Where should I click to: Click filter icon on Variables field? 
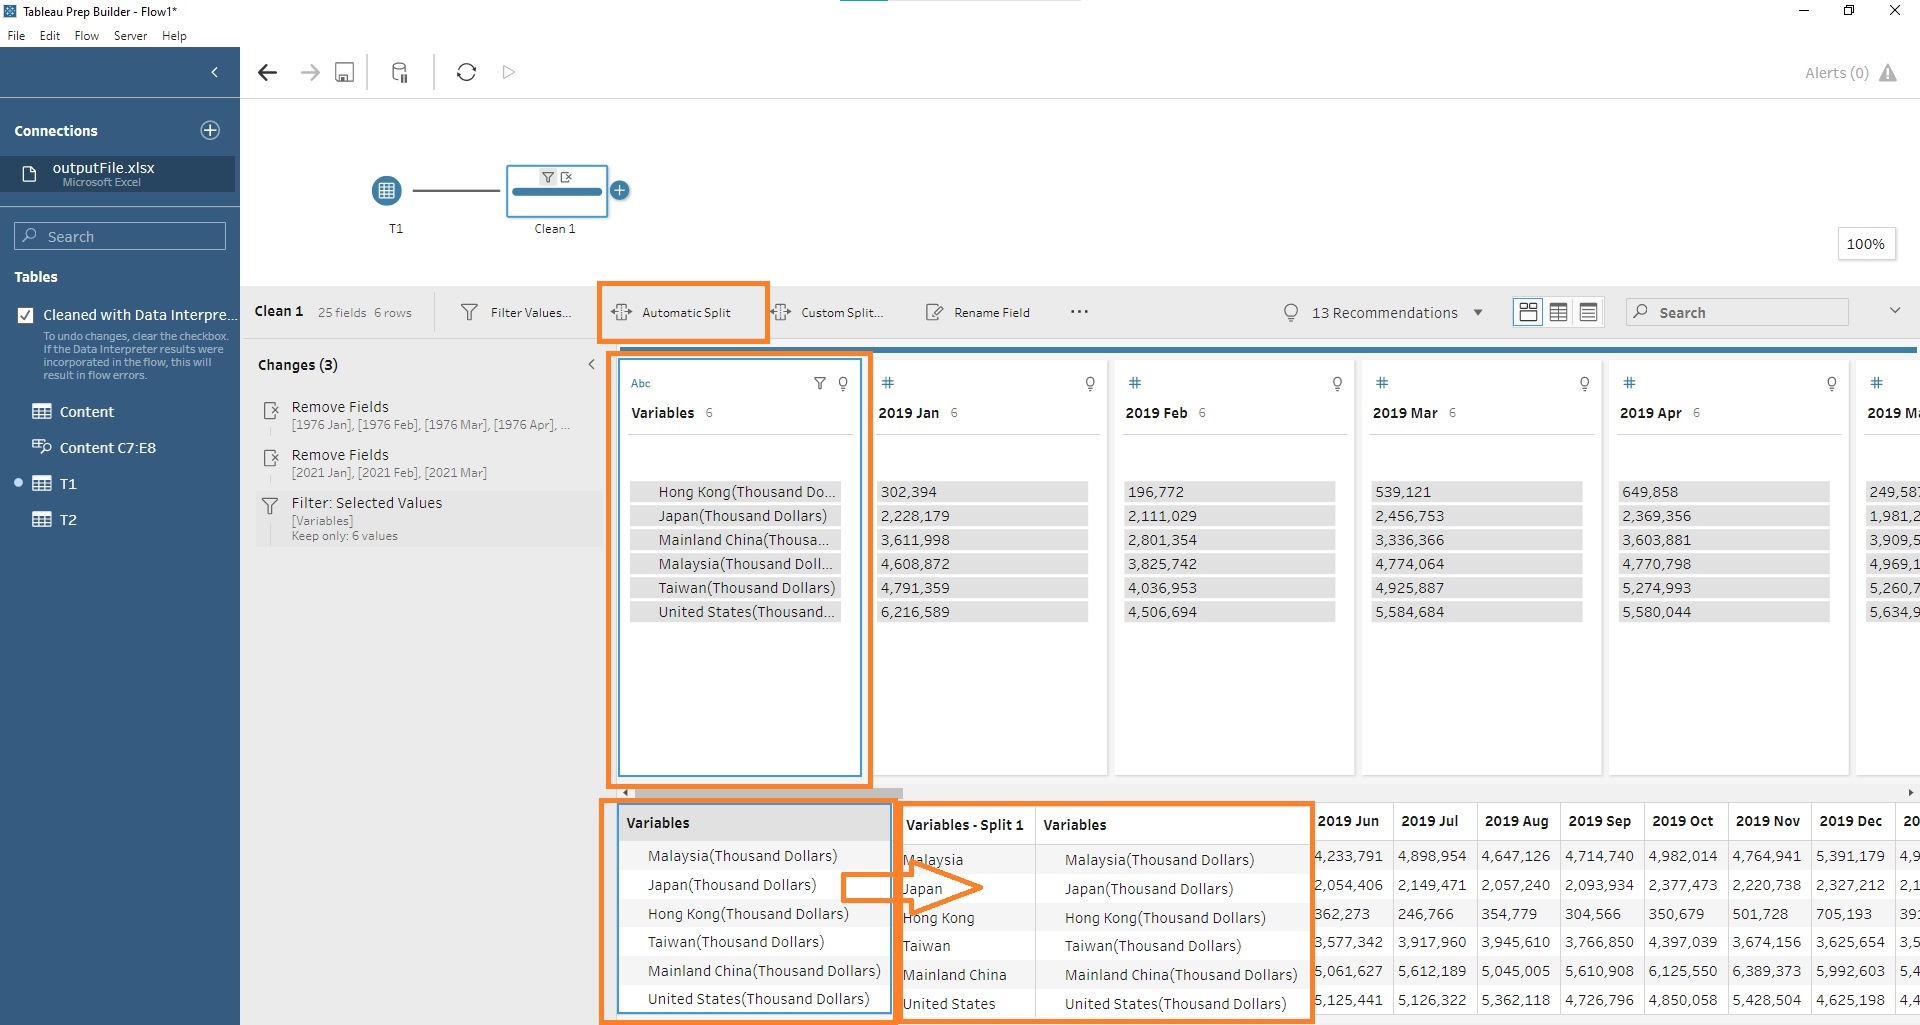click(x=820, y=383)
